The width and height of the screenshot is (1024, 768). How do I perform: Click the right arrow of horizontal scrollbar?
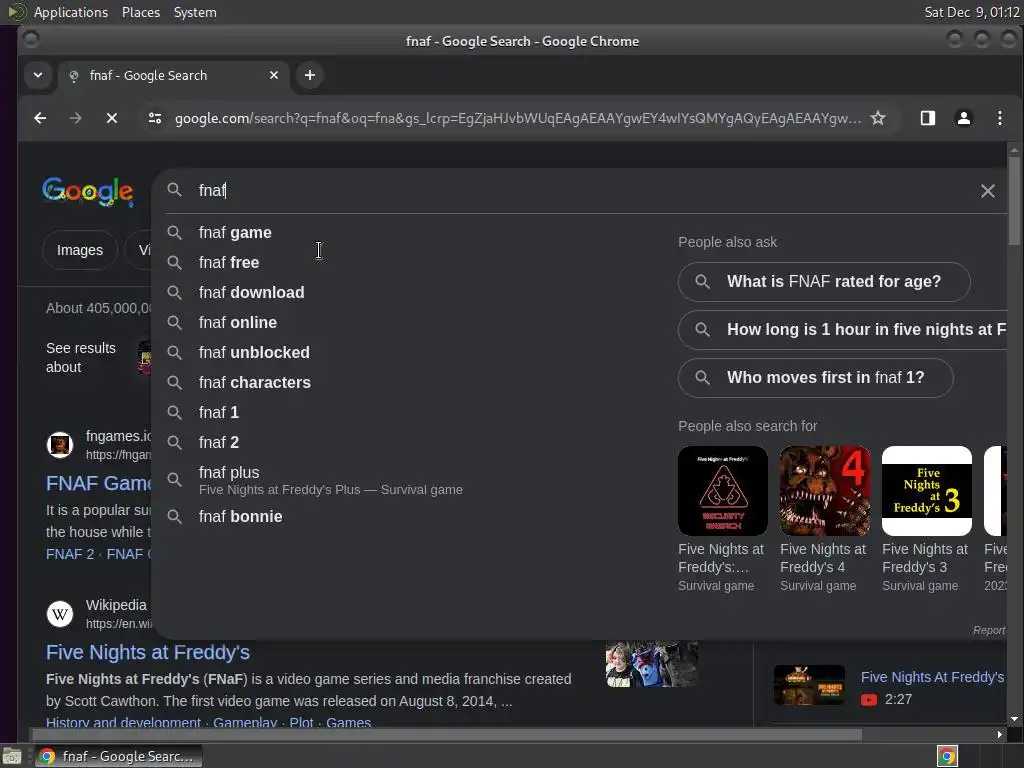(x=999, y=735)
